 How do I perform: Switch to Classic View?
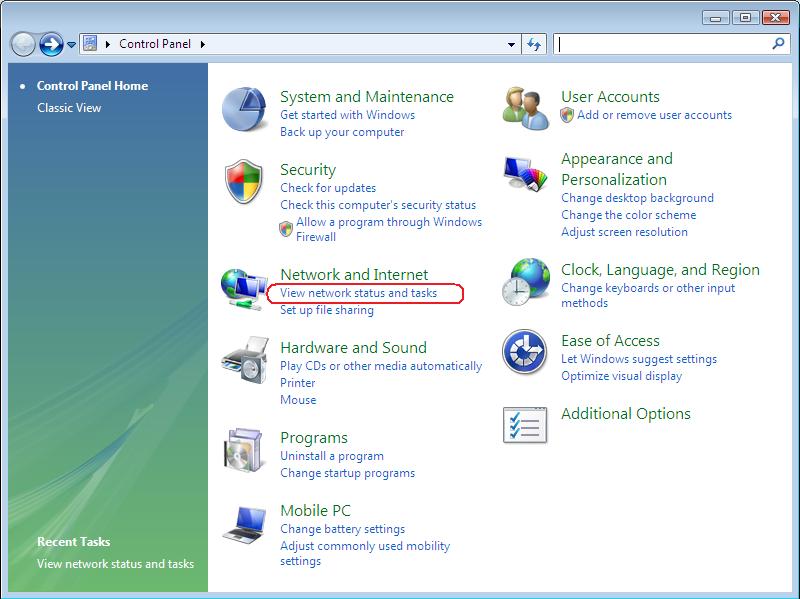(x=69, y=108)
